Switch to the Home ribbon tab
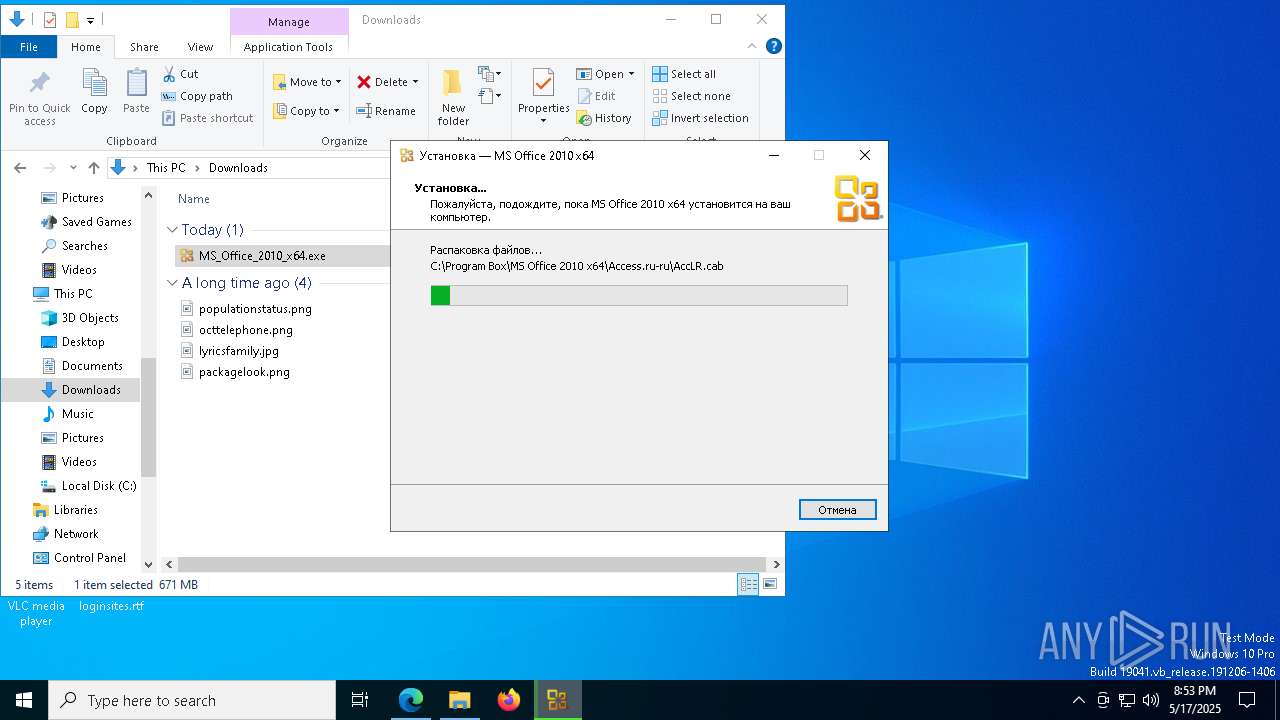The image size is (1280, 720). [x=86, y=47]
